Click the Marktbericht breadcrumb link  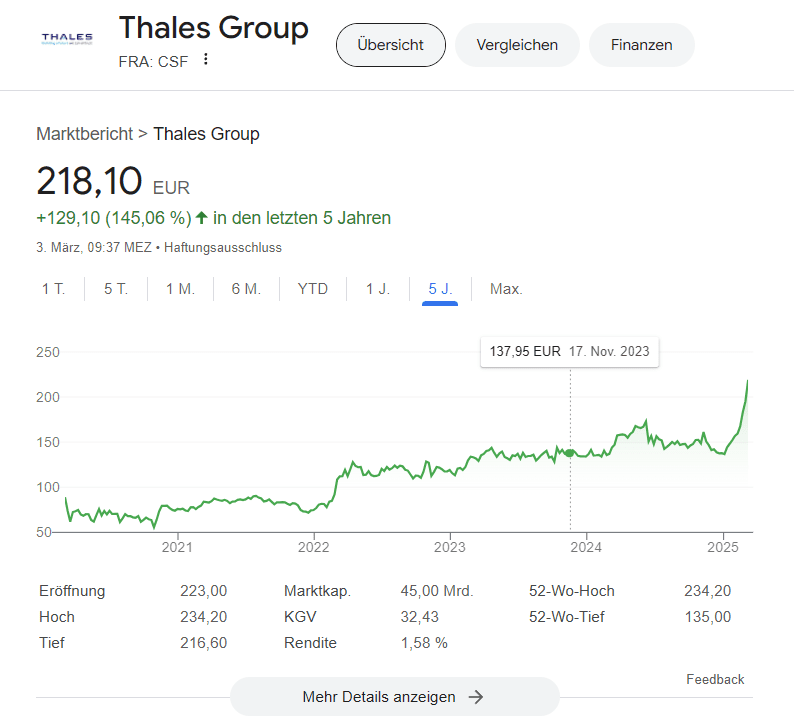85,134
